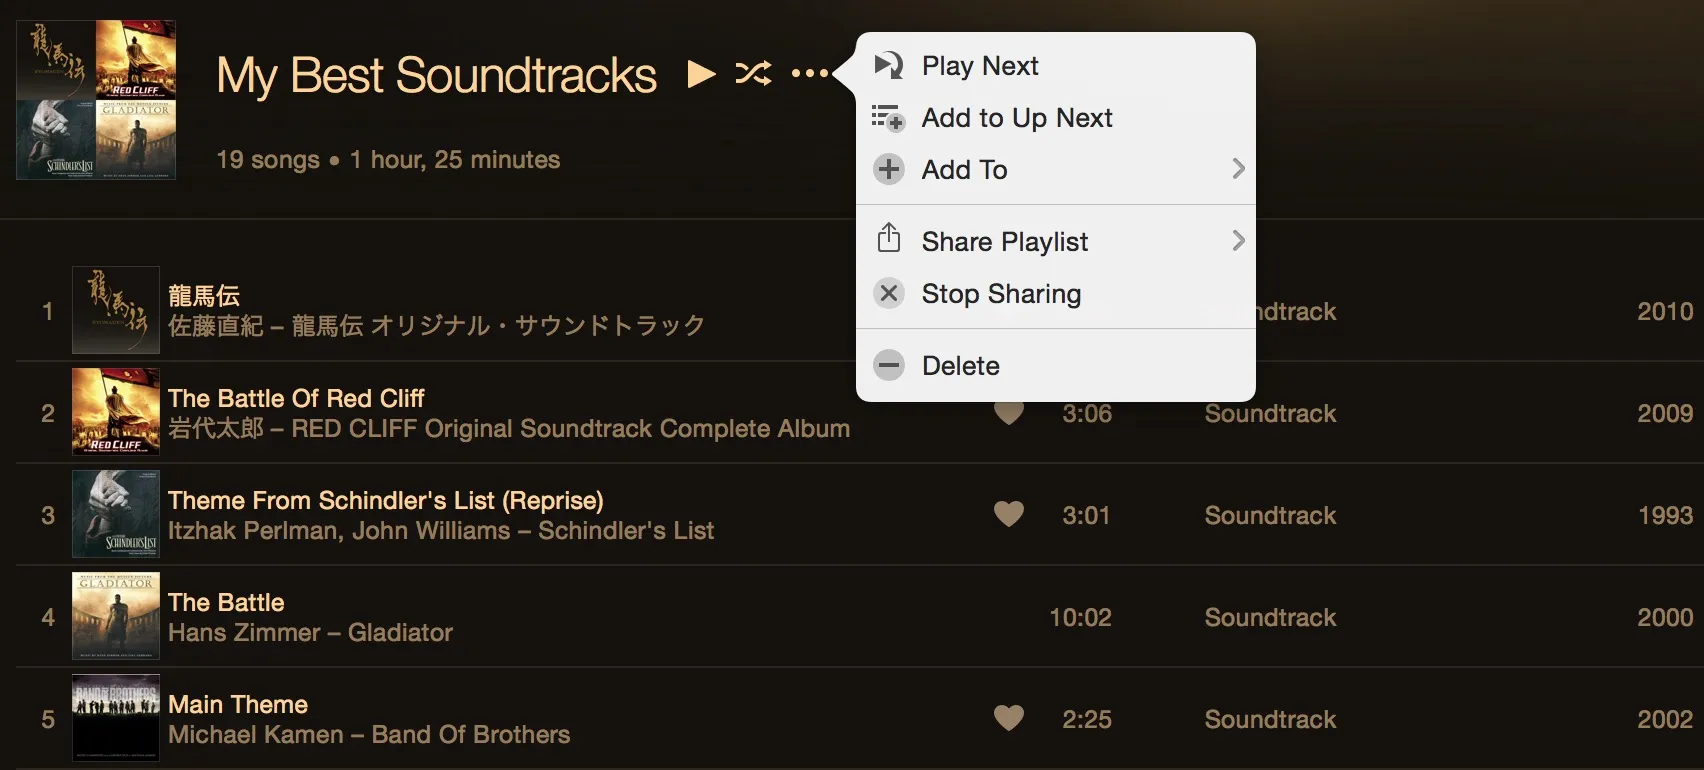Click the share icon beside Share Playlist

pyautogui.click(x=888, y=239)
